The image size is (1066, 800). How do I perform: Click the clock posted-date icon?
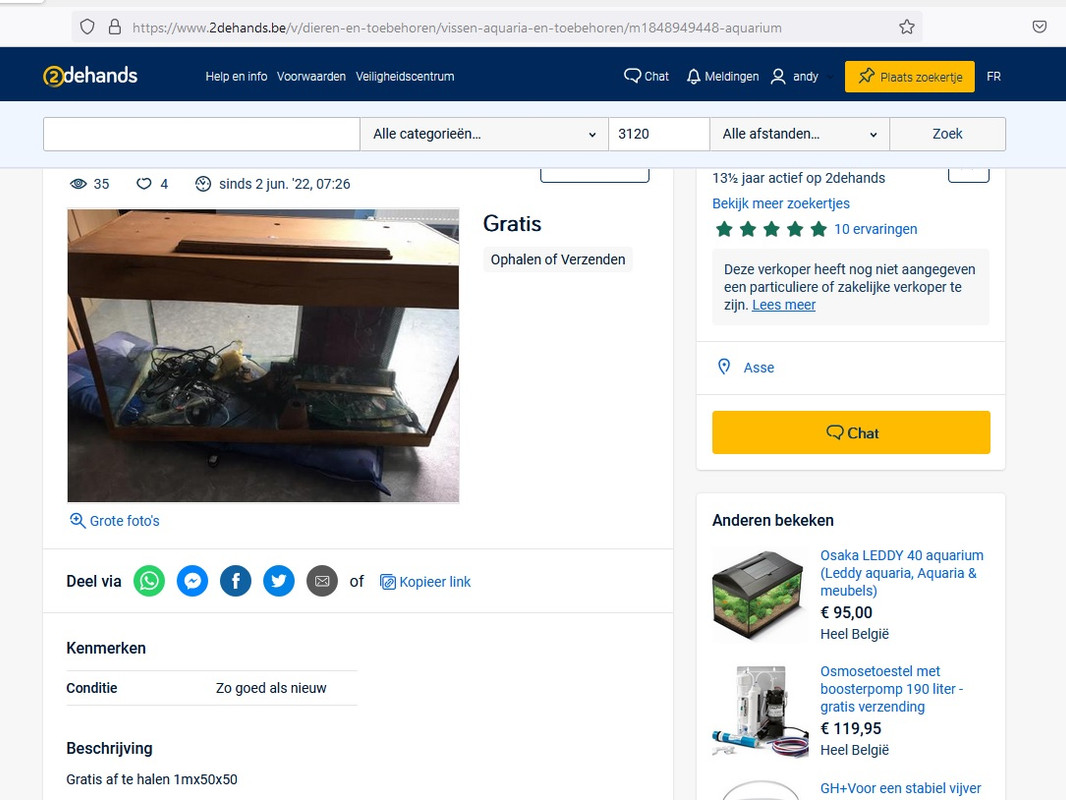203,184
